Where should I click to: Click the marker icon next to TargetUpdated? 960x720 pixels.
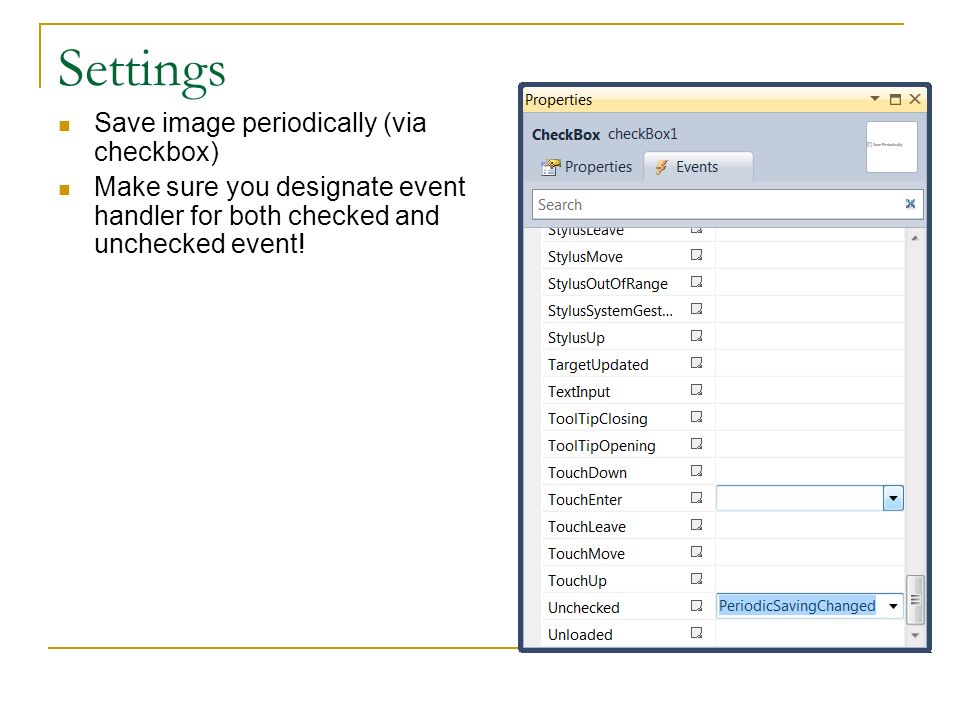coord(697,362)
